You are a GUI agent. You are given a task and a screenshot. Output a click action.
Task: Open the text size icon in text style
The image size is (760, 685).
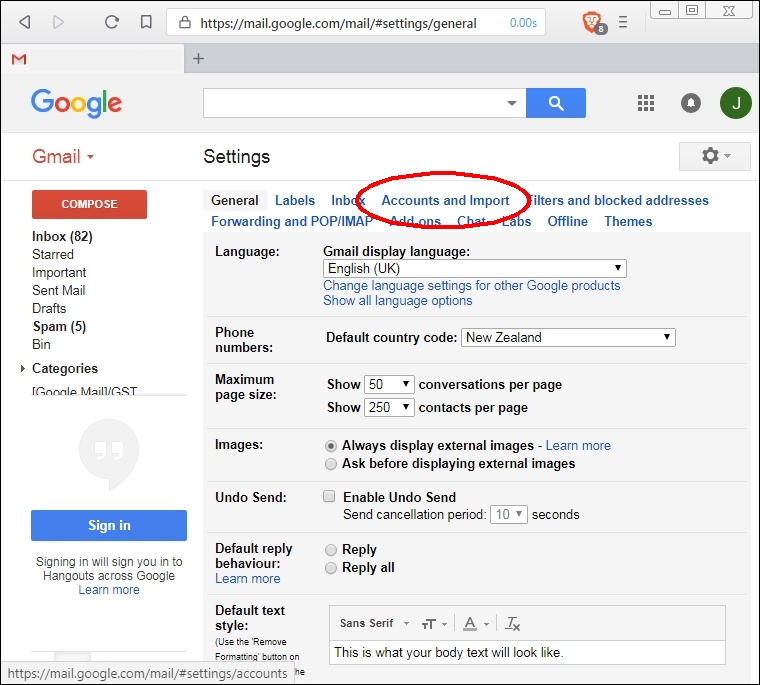pyautogui.click(x=433, y=624)
